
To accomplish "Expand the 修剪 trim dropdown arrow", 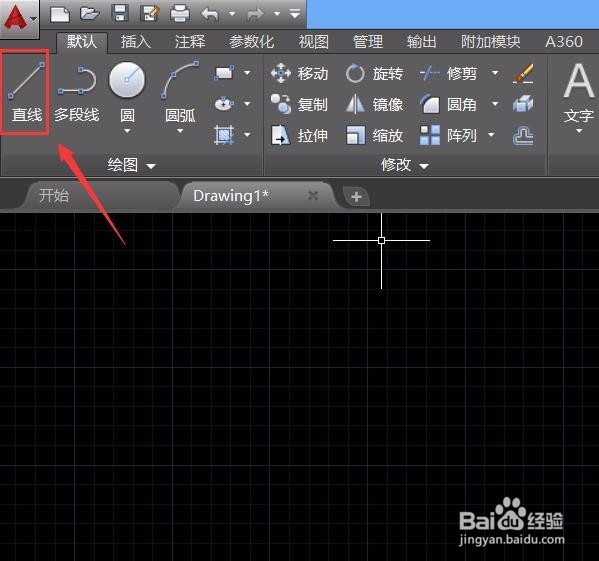I will click(x=495, y=73).
